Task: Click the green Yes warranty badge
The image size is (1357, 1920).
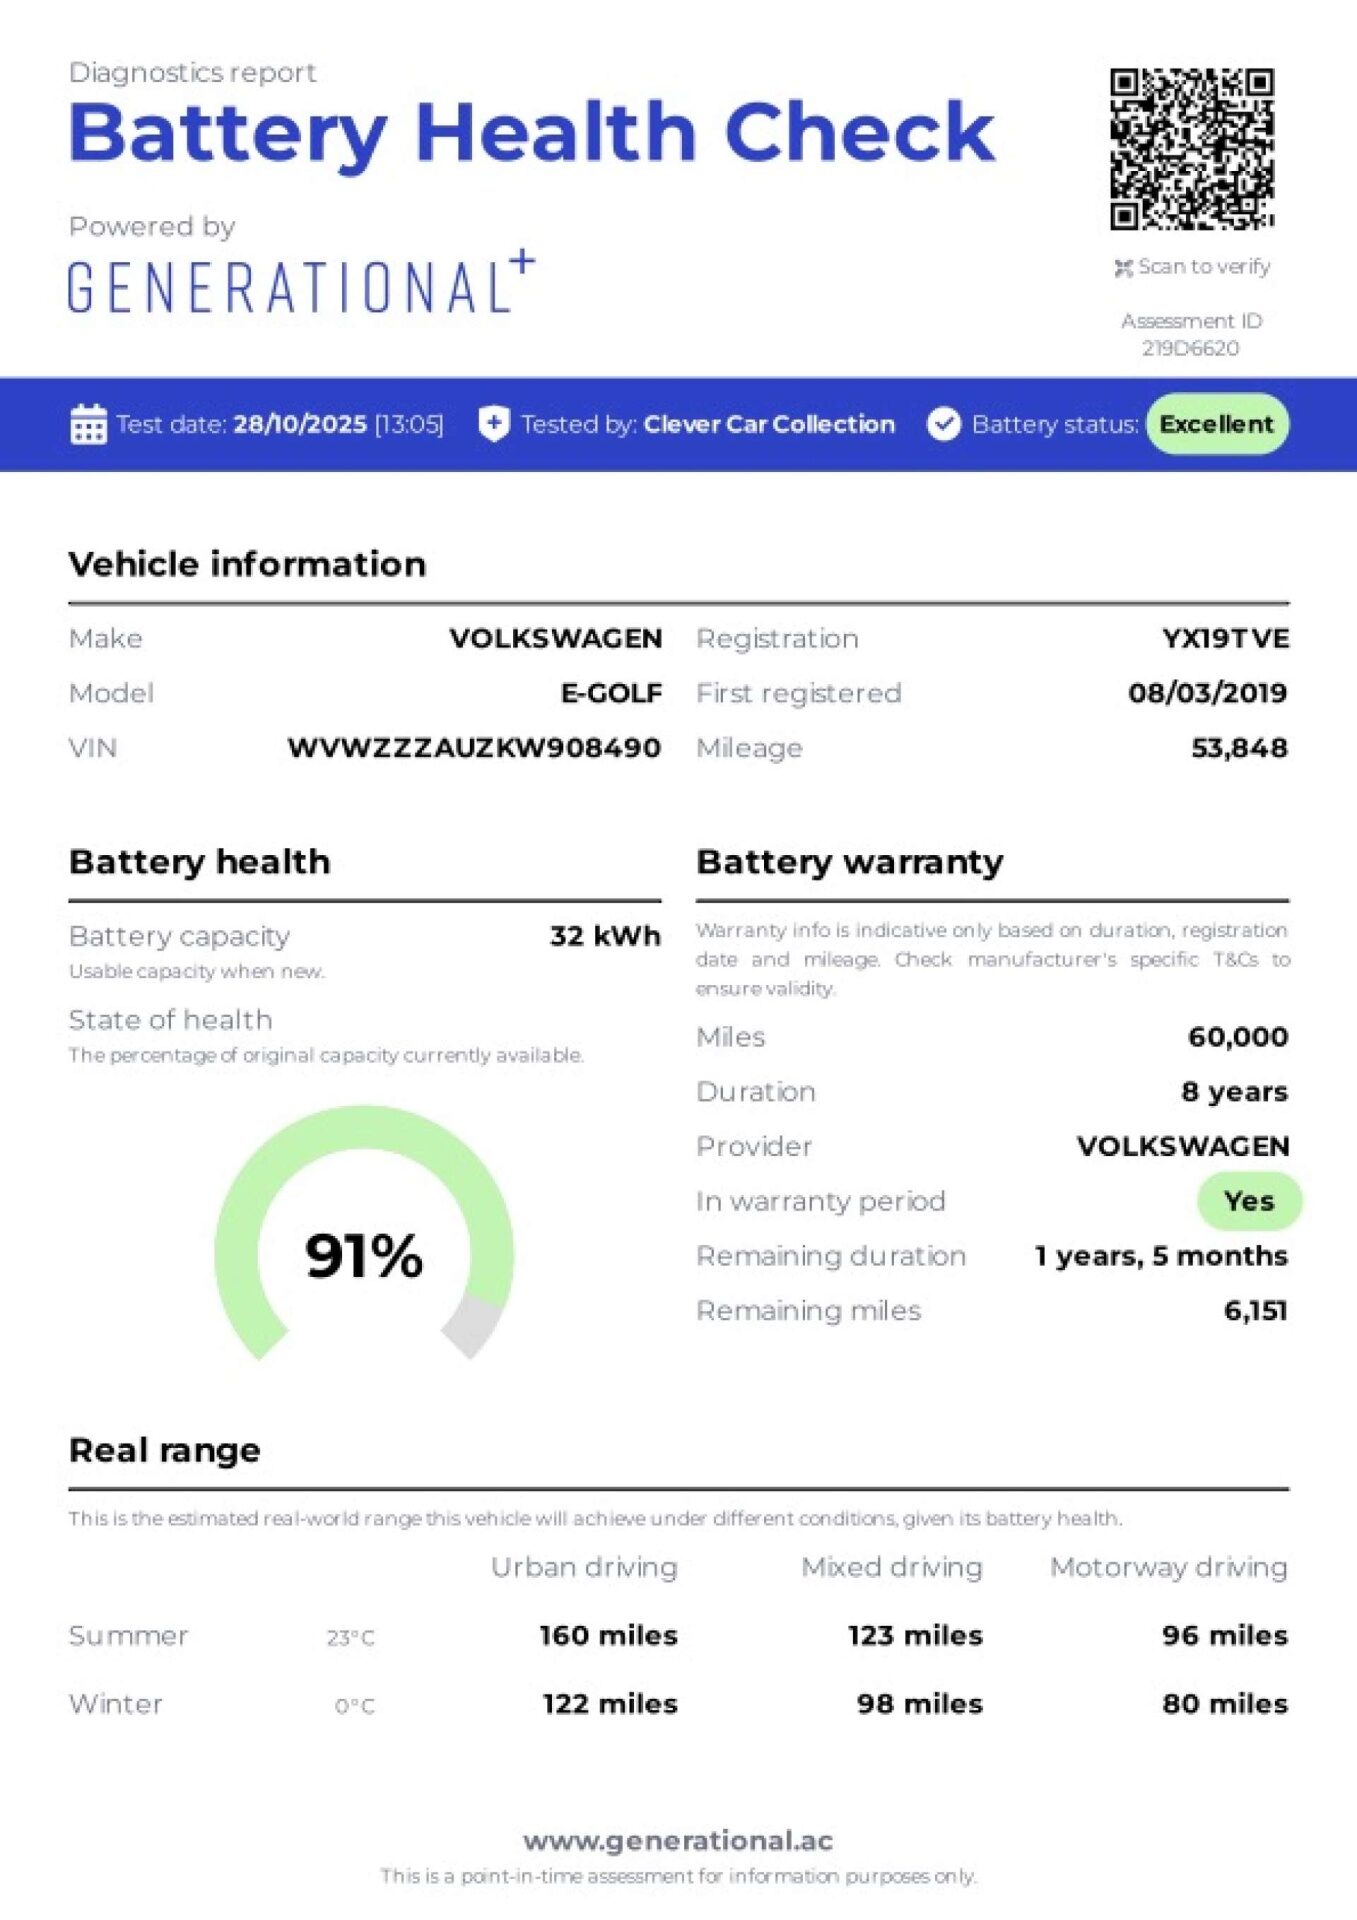Action: (x=1249, y=1201)
